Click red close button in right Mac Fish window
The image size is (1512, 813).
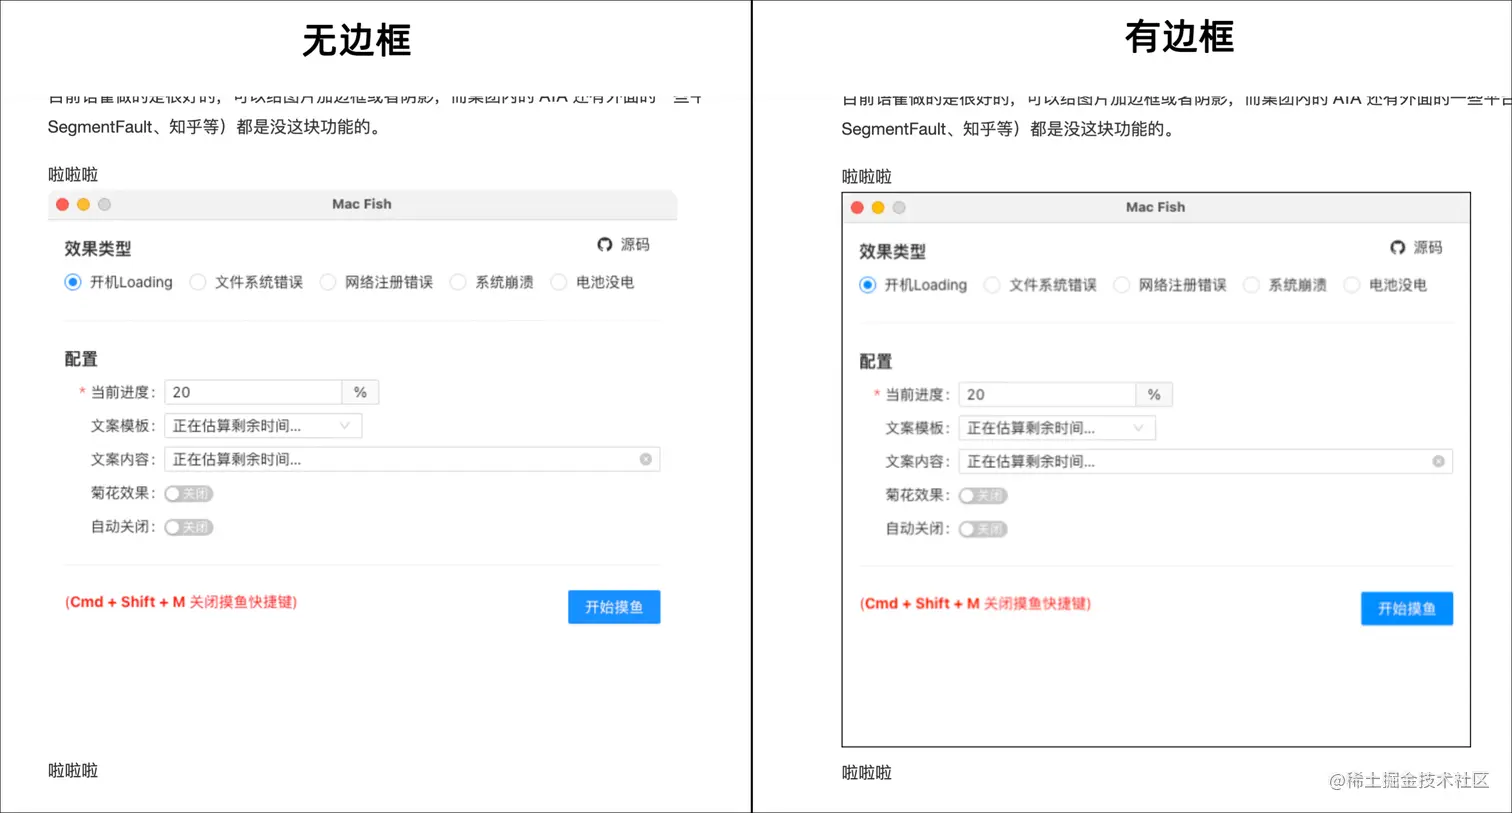click(857, 208)
